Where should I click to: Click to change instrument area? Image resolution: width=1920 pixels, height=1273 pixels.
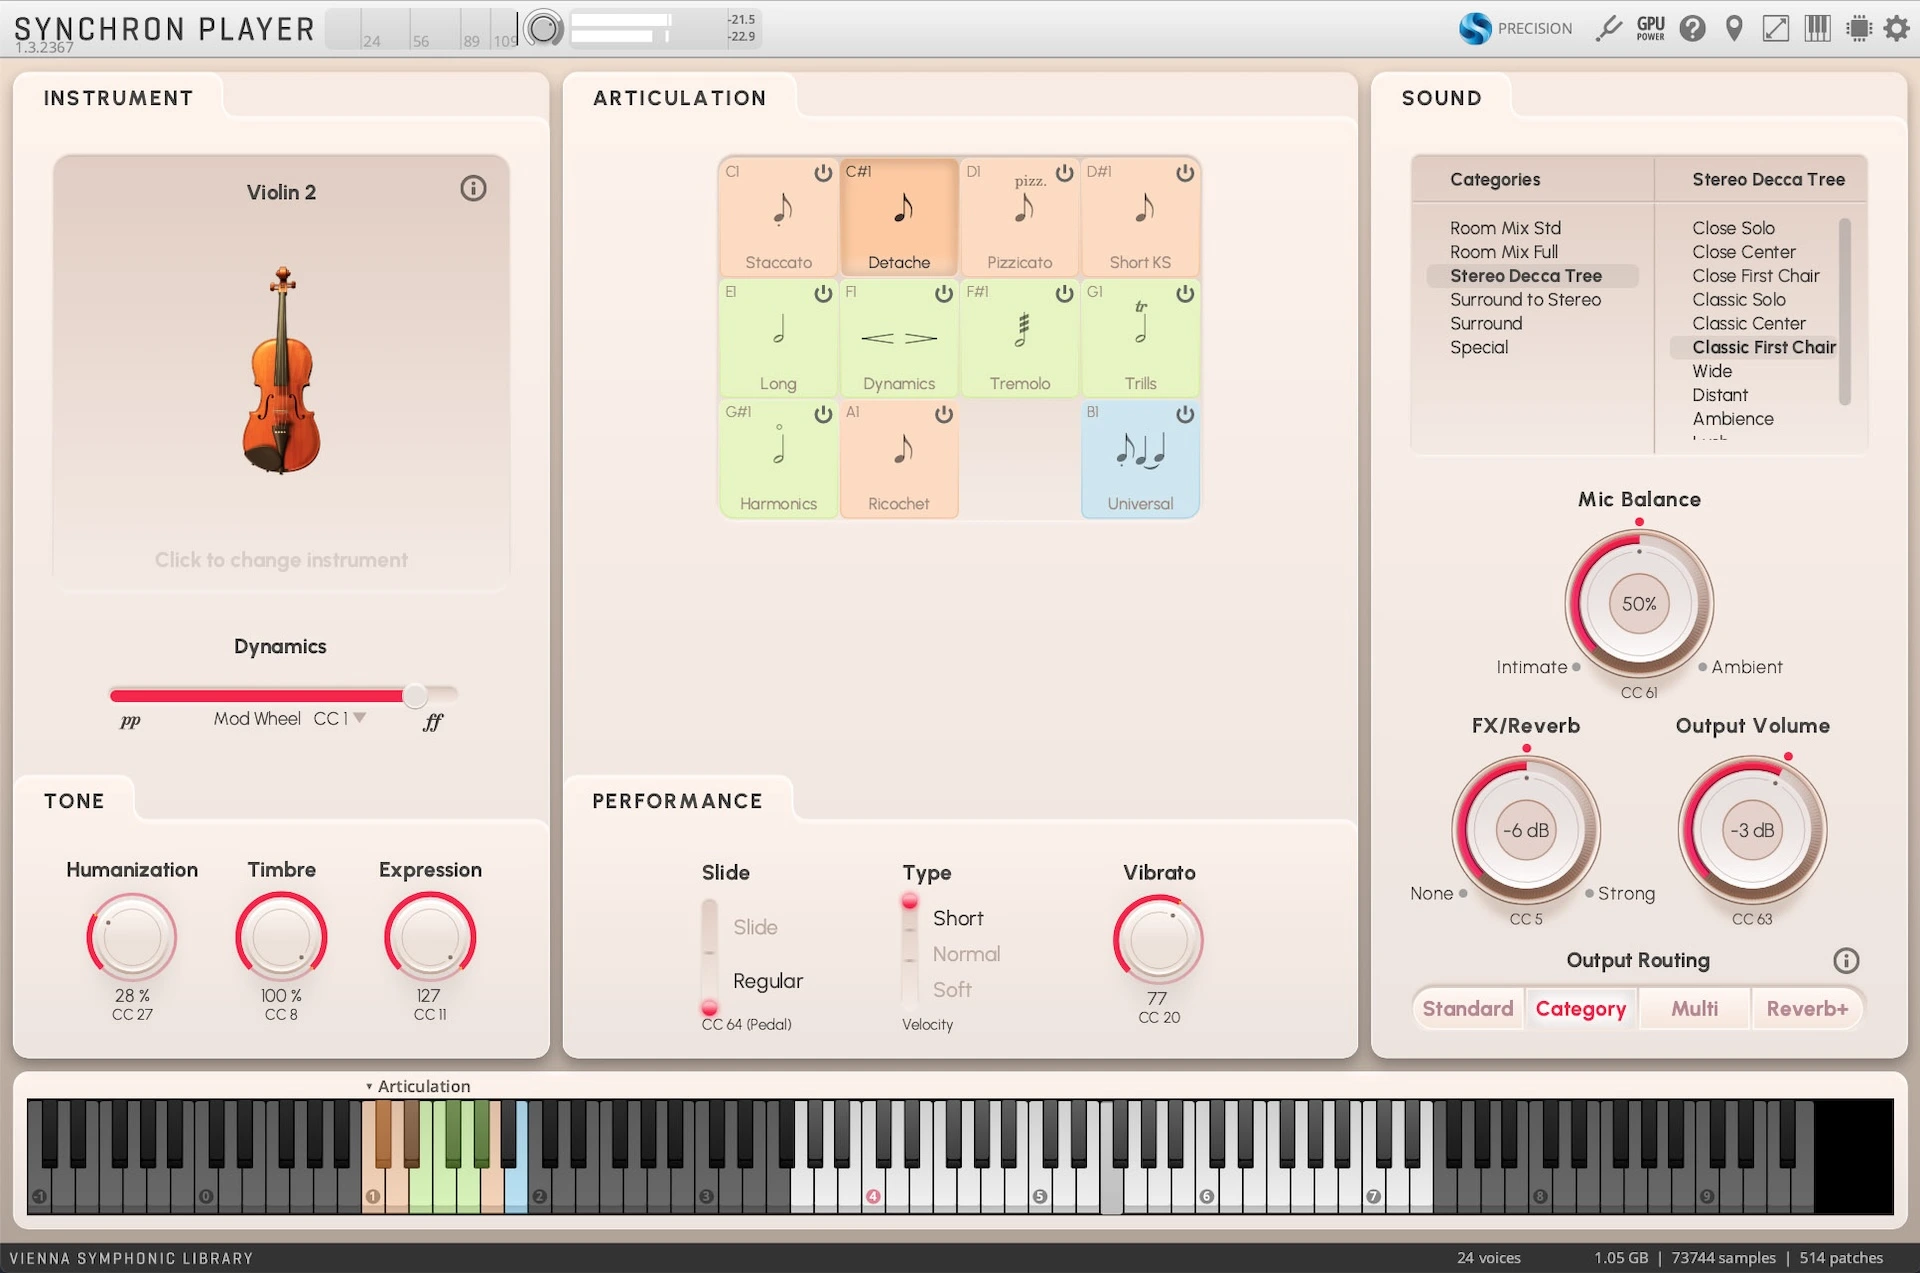[x=281, y=560]
